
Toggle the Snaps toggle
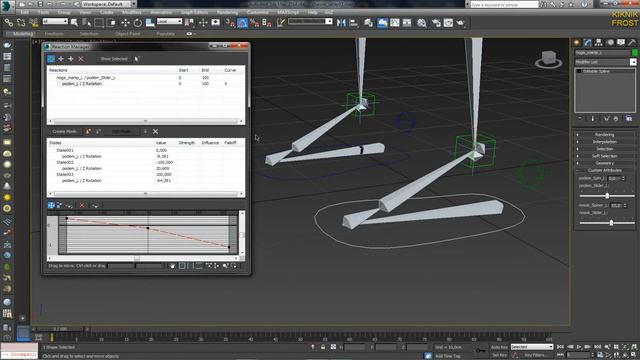(230, 23)
